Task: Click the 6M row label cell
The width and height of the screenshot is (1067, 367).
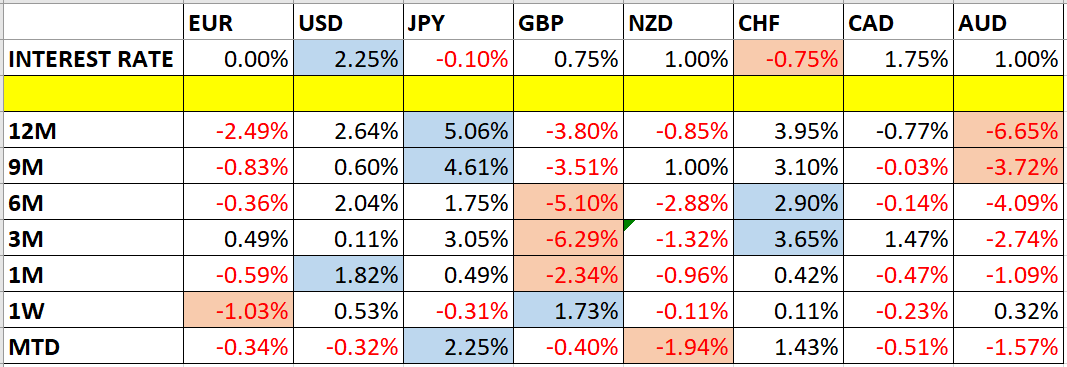Action: coord(93,202)
